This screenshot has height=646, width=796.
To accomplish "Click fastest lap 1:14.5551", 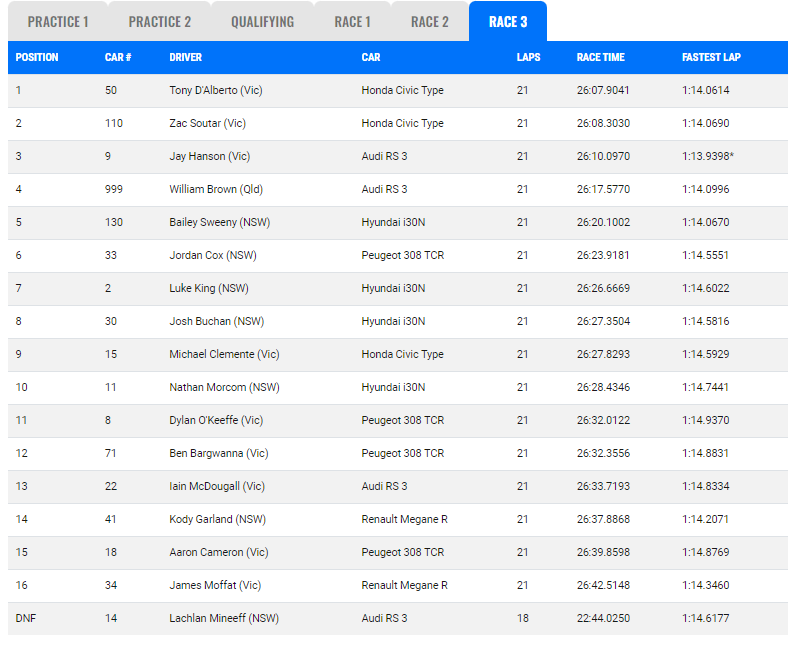I will point(705,255).
